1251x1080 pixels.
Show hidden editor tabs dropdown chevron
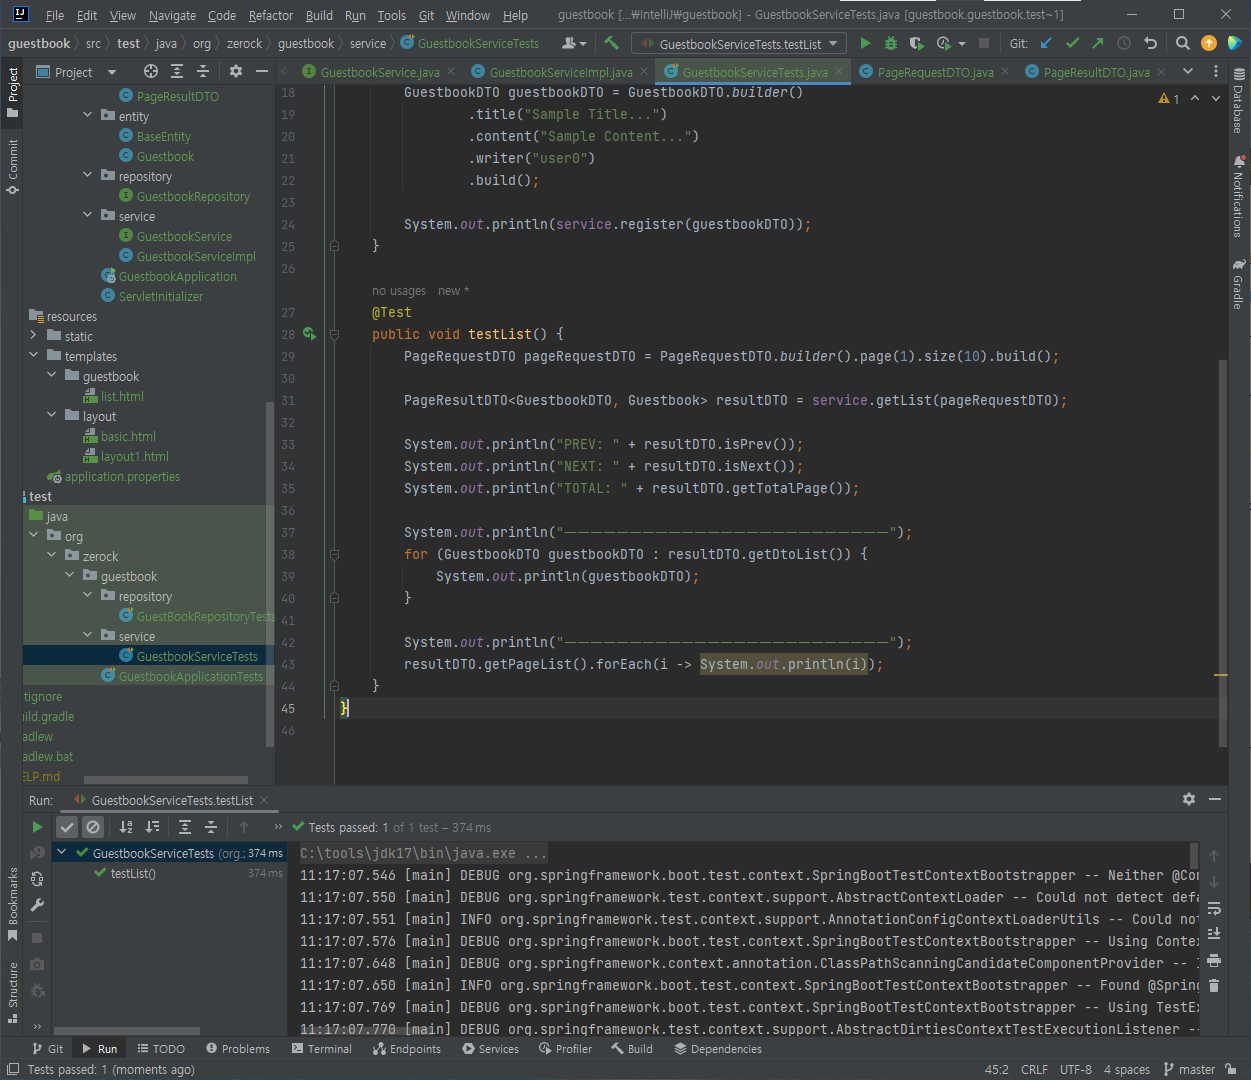point(1188,71)
